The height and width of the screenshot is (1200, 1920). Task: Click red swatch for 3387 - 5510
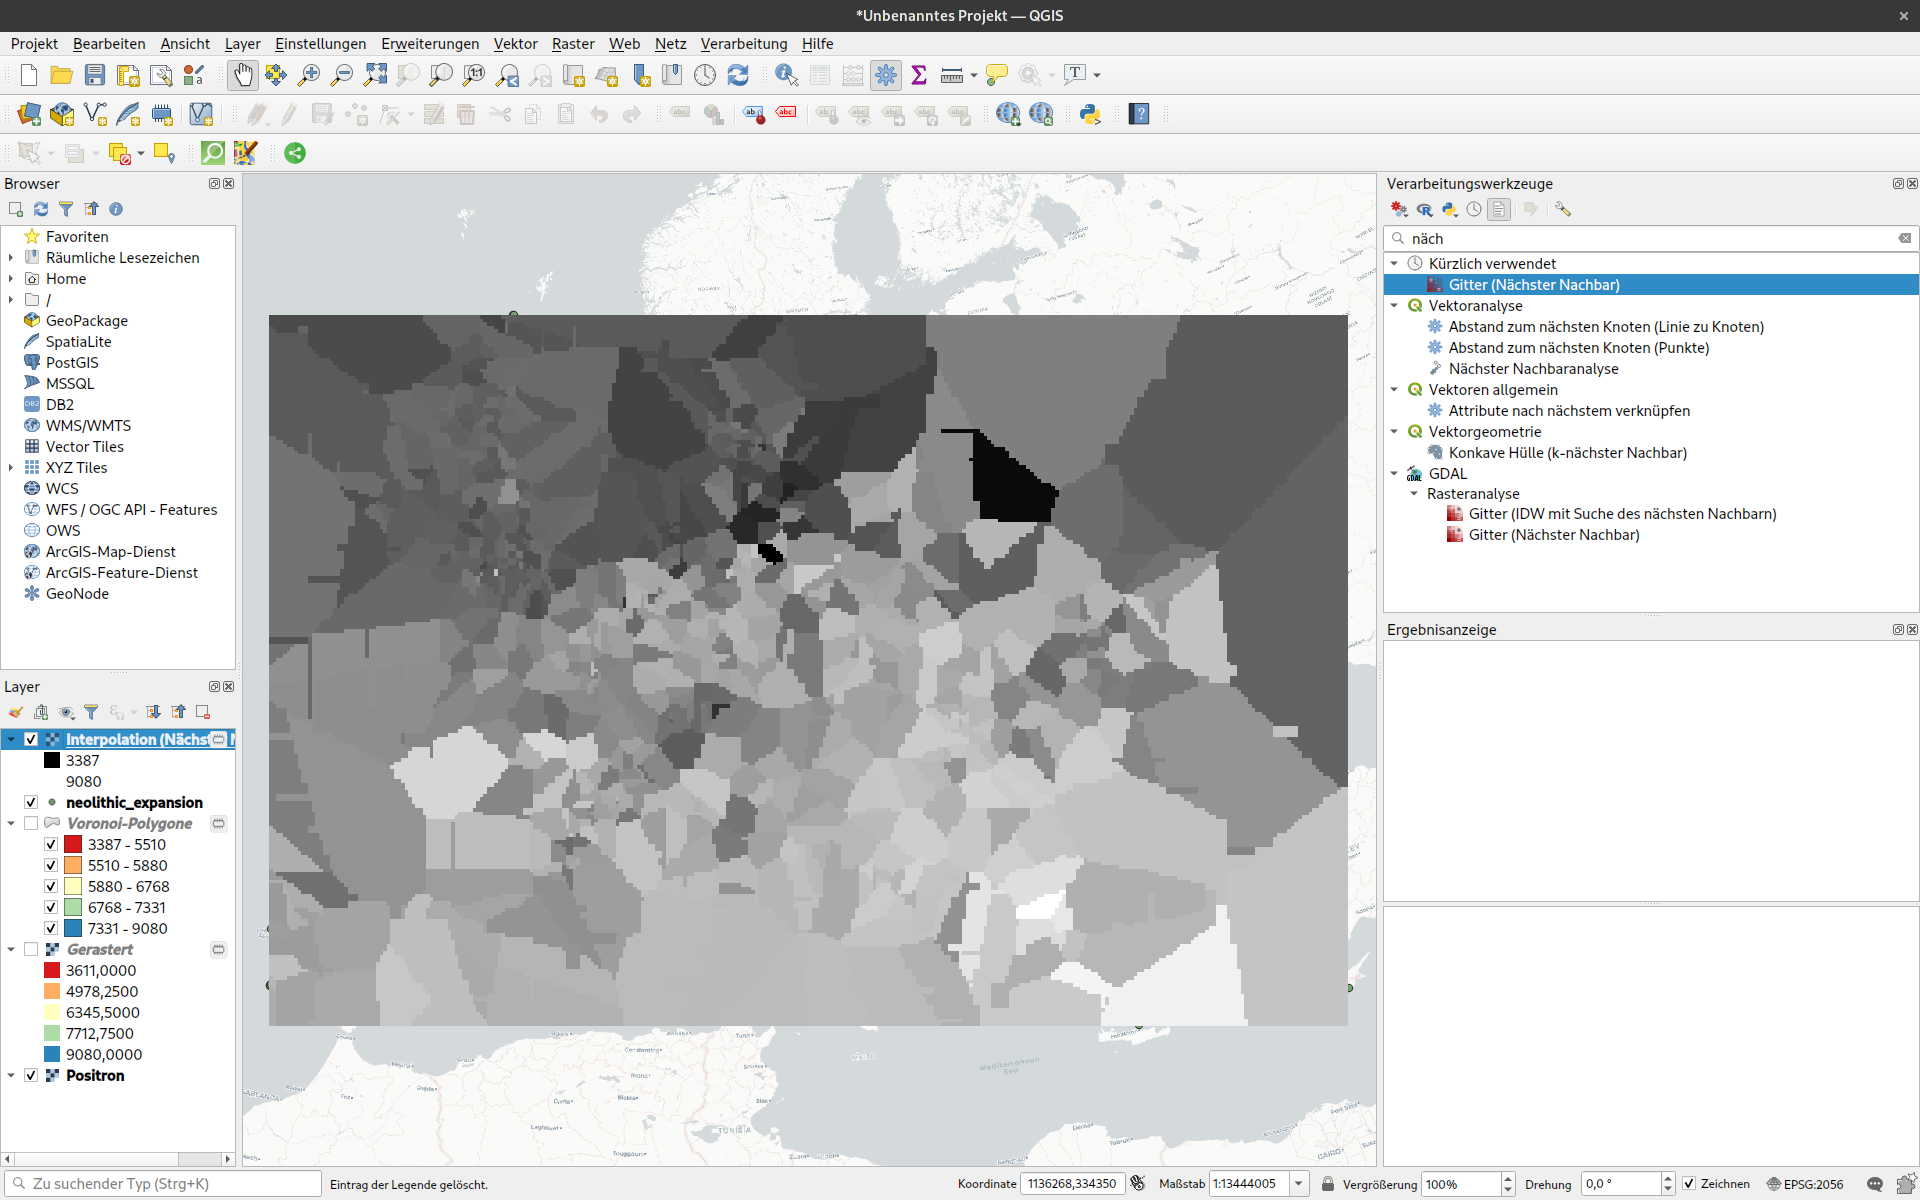tap(73, 844)
